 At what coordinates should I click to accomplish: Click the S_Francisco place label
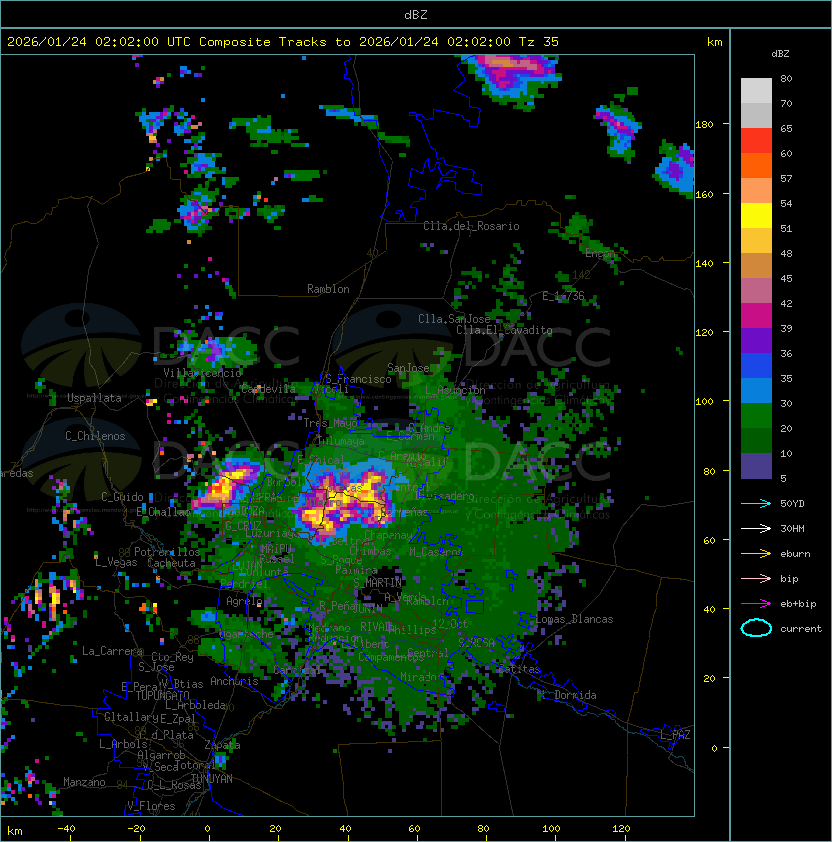[x=358, y=379]
